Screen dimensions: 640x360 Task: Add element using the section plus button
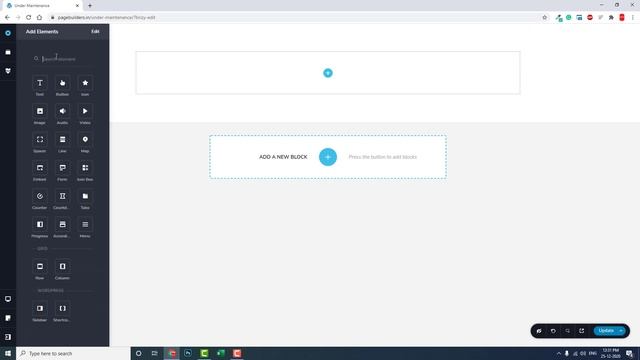(328, 73)
